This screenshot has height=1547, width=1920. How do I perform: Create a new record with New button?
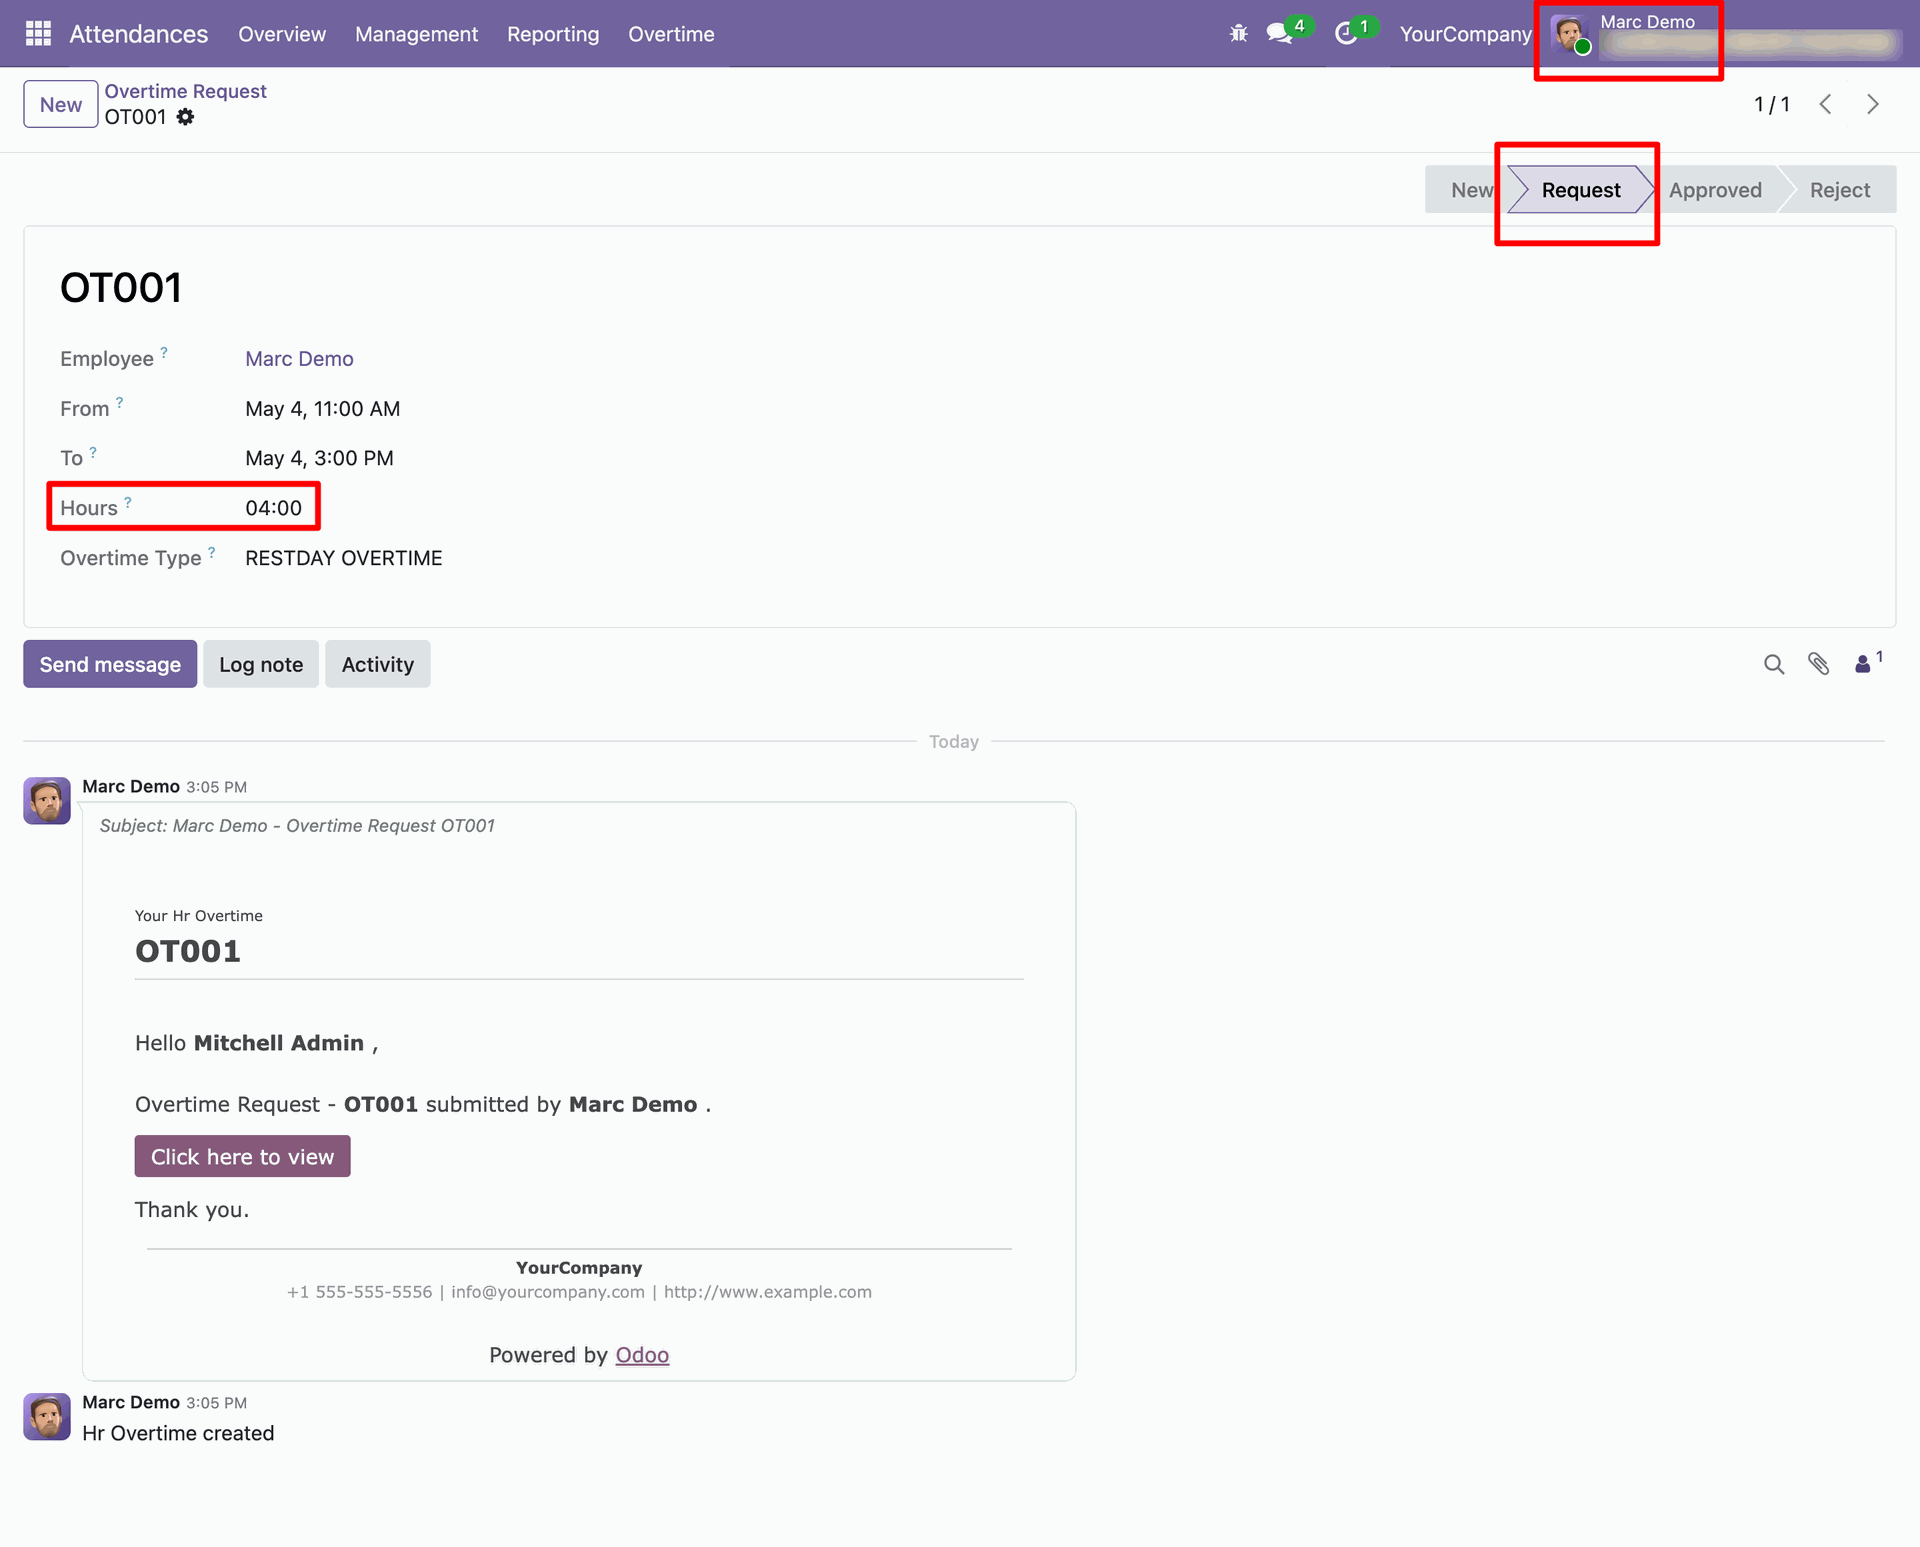[x=61, y=104]
